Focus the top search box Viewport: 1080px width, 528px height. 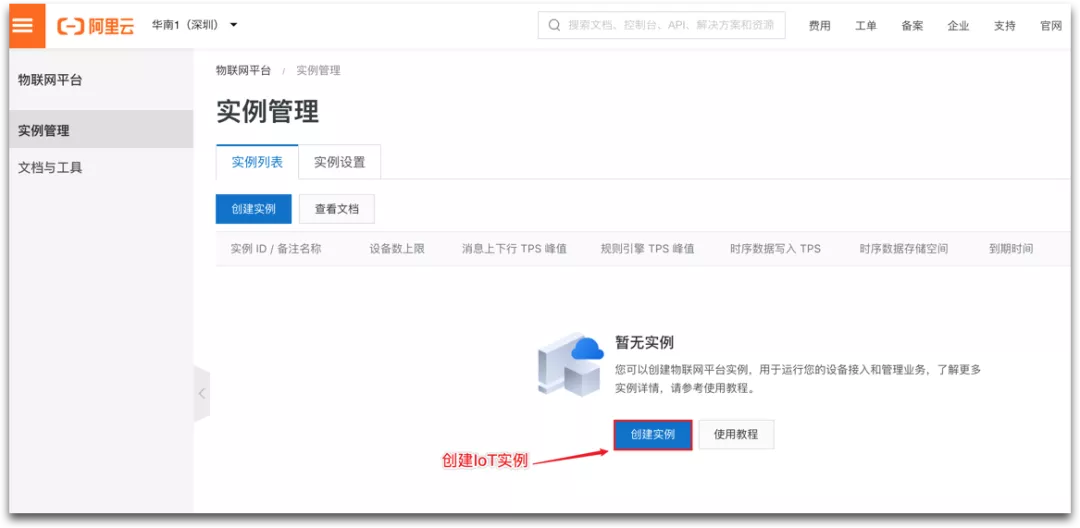(x=661, y=25)
